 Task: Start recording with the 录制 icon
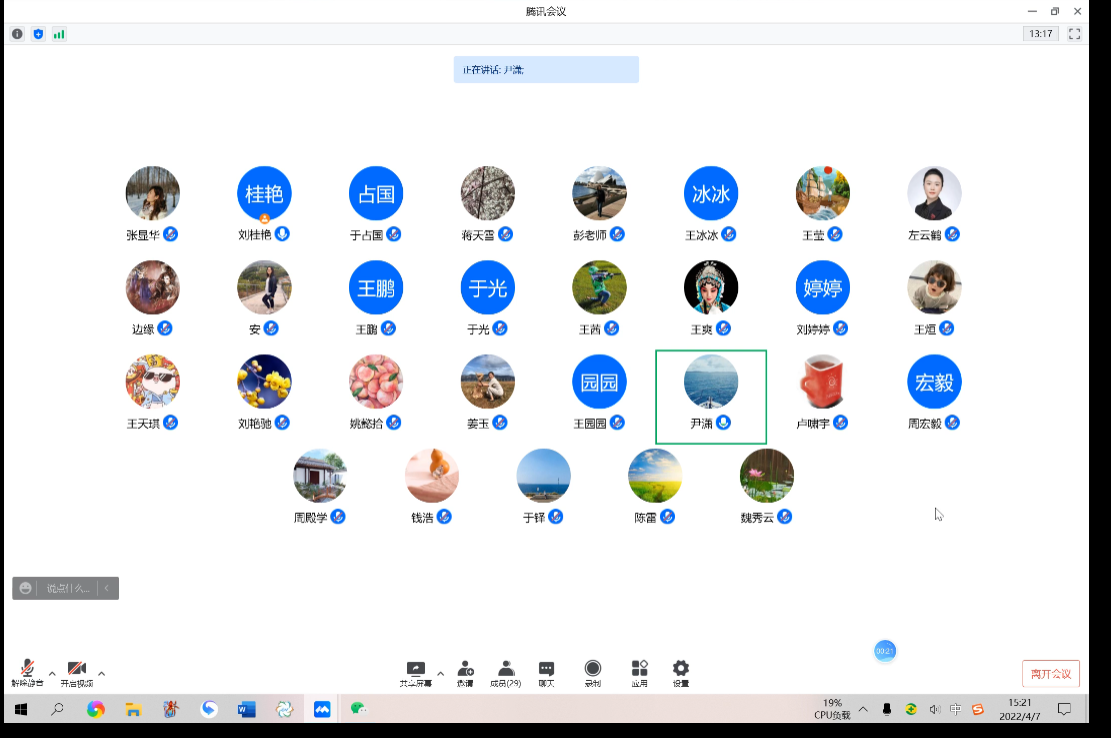(593, 669)
